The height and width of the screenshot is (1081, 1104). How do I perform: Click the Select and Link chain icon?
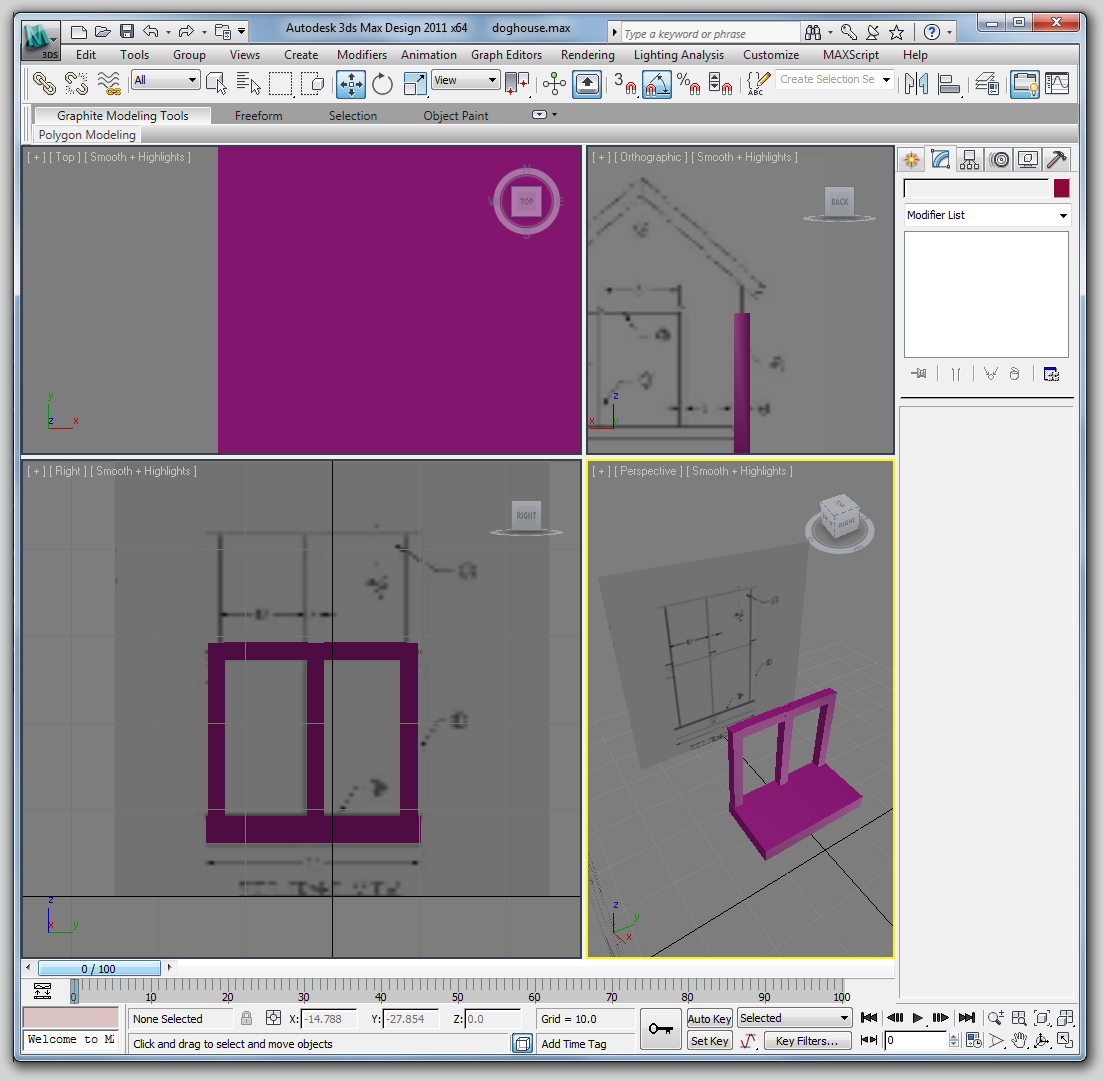44,84
